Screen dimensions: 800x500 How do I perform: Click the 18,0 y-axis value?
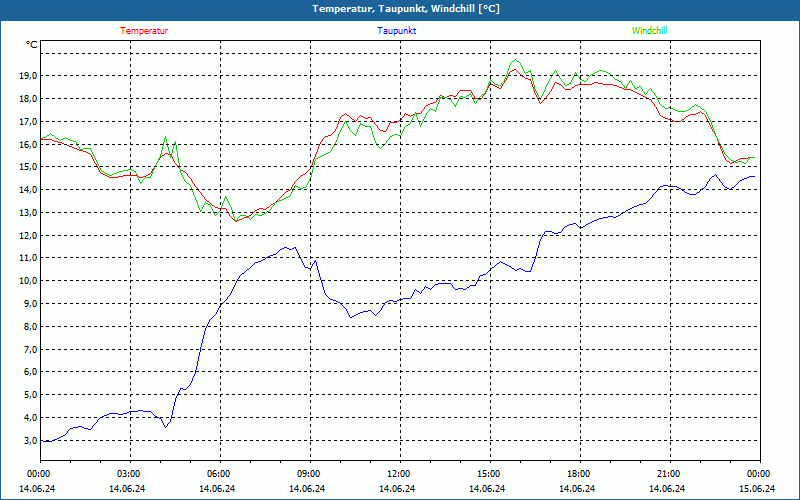(29, 98)
